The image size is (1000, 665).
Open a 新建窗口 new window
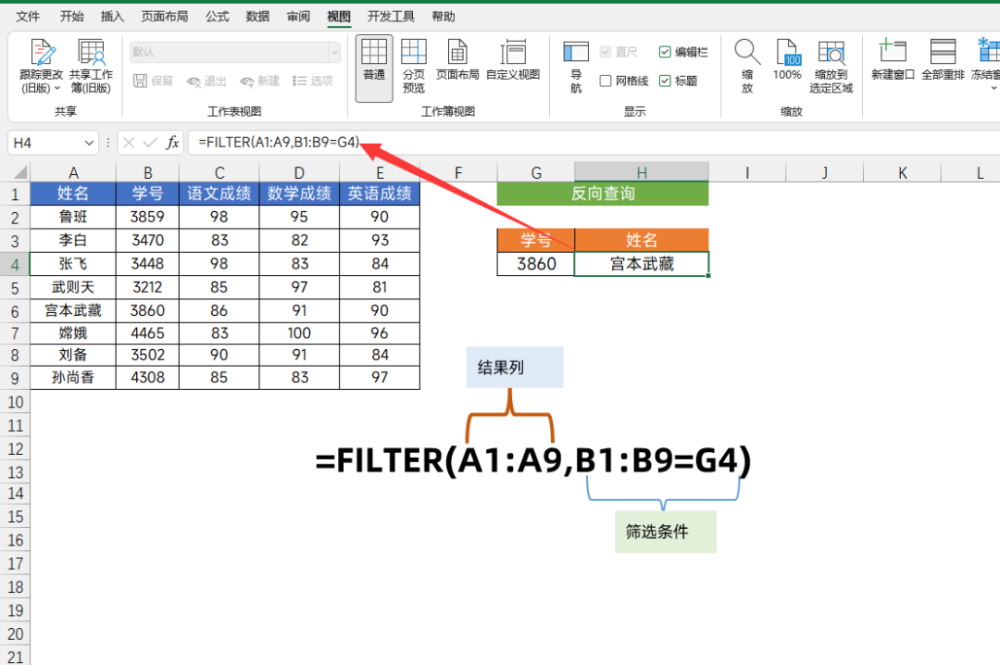point(892,60)
